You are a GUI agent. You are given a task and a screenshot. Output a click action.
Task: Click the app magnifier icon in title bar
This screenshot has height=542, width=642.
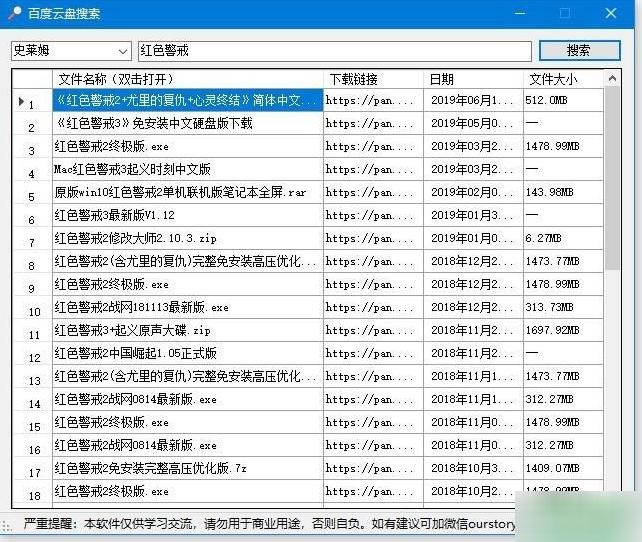coord(14,13)
